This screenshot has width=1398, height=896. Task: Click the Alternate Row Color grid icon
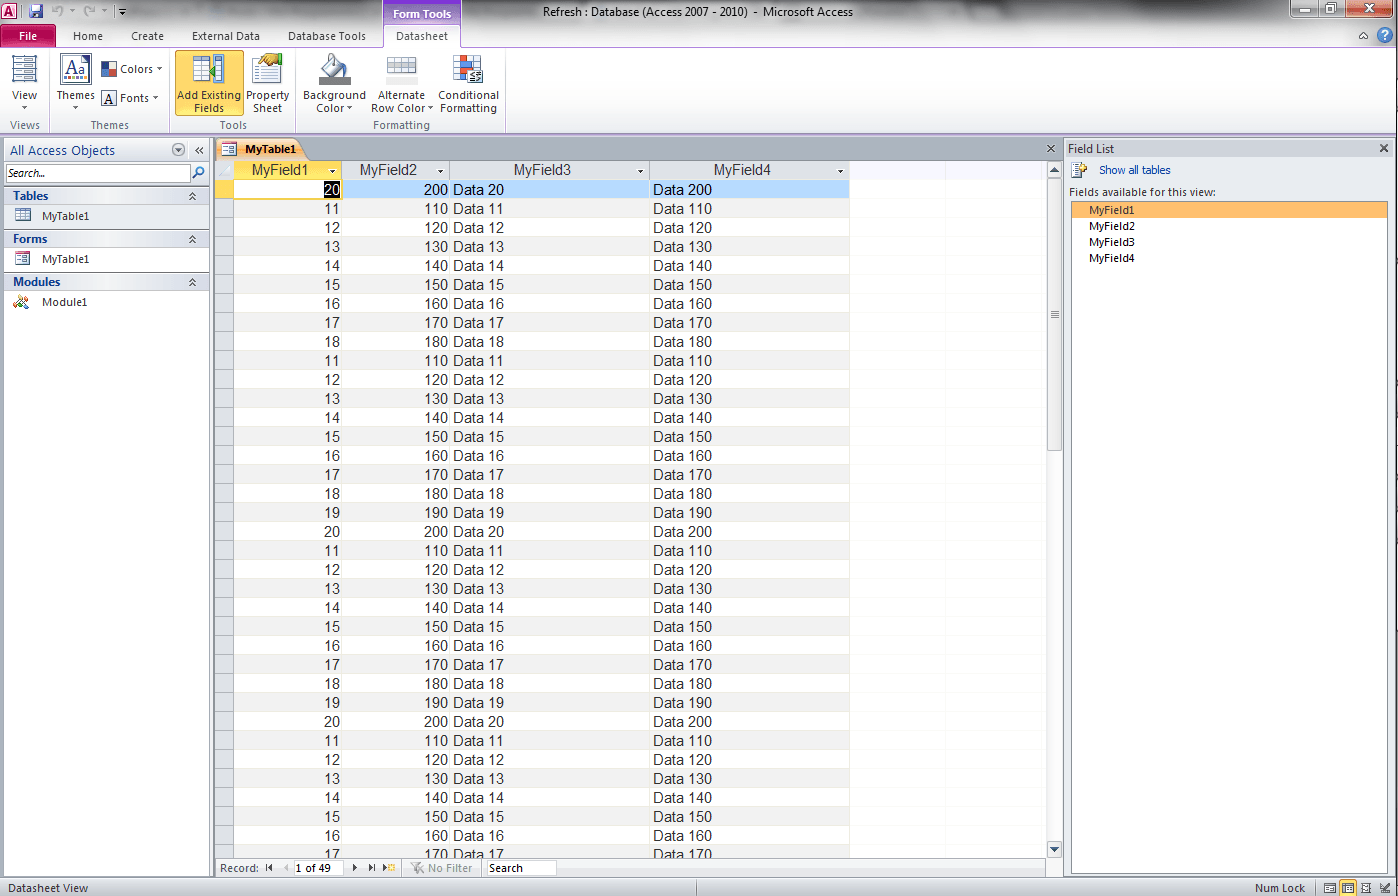(401, 69)
